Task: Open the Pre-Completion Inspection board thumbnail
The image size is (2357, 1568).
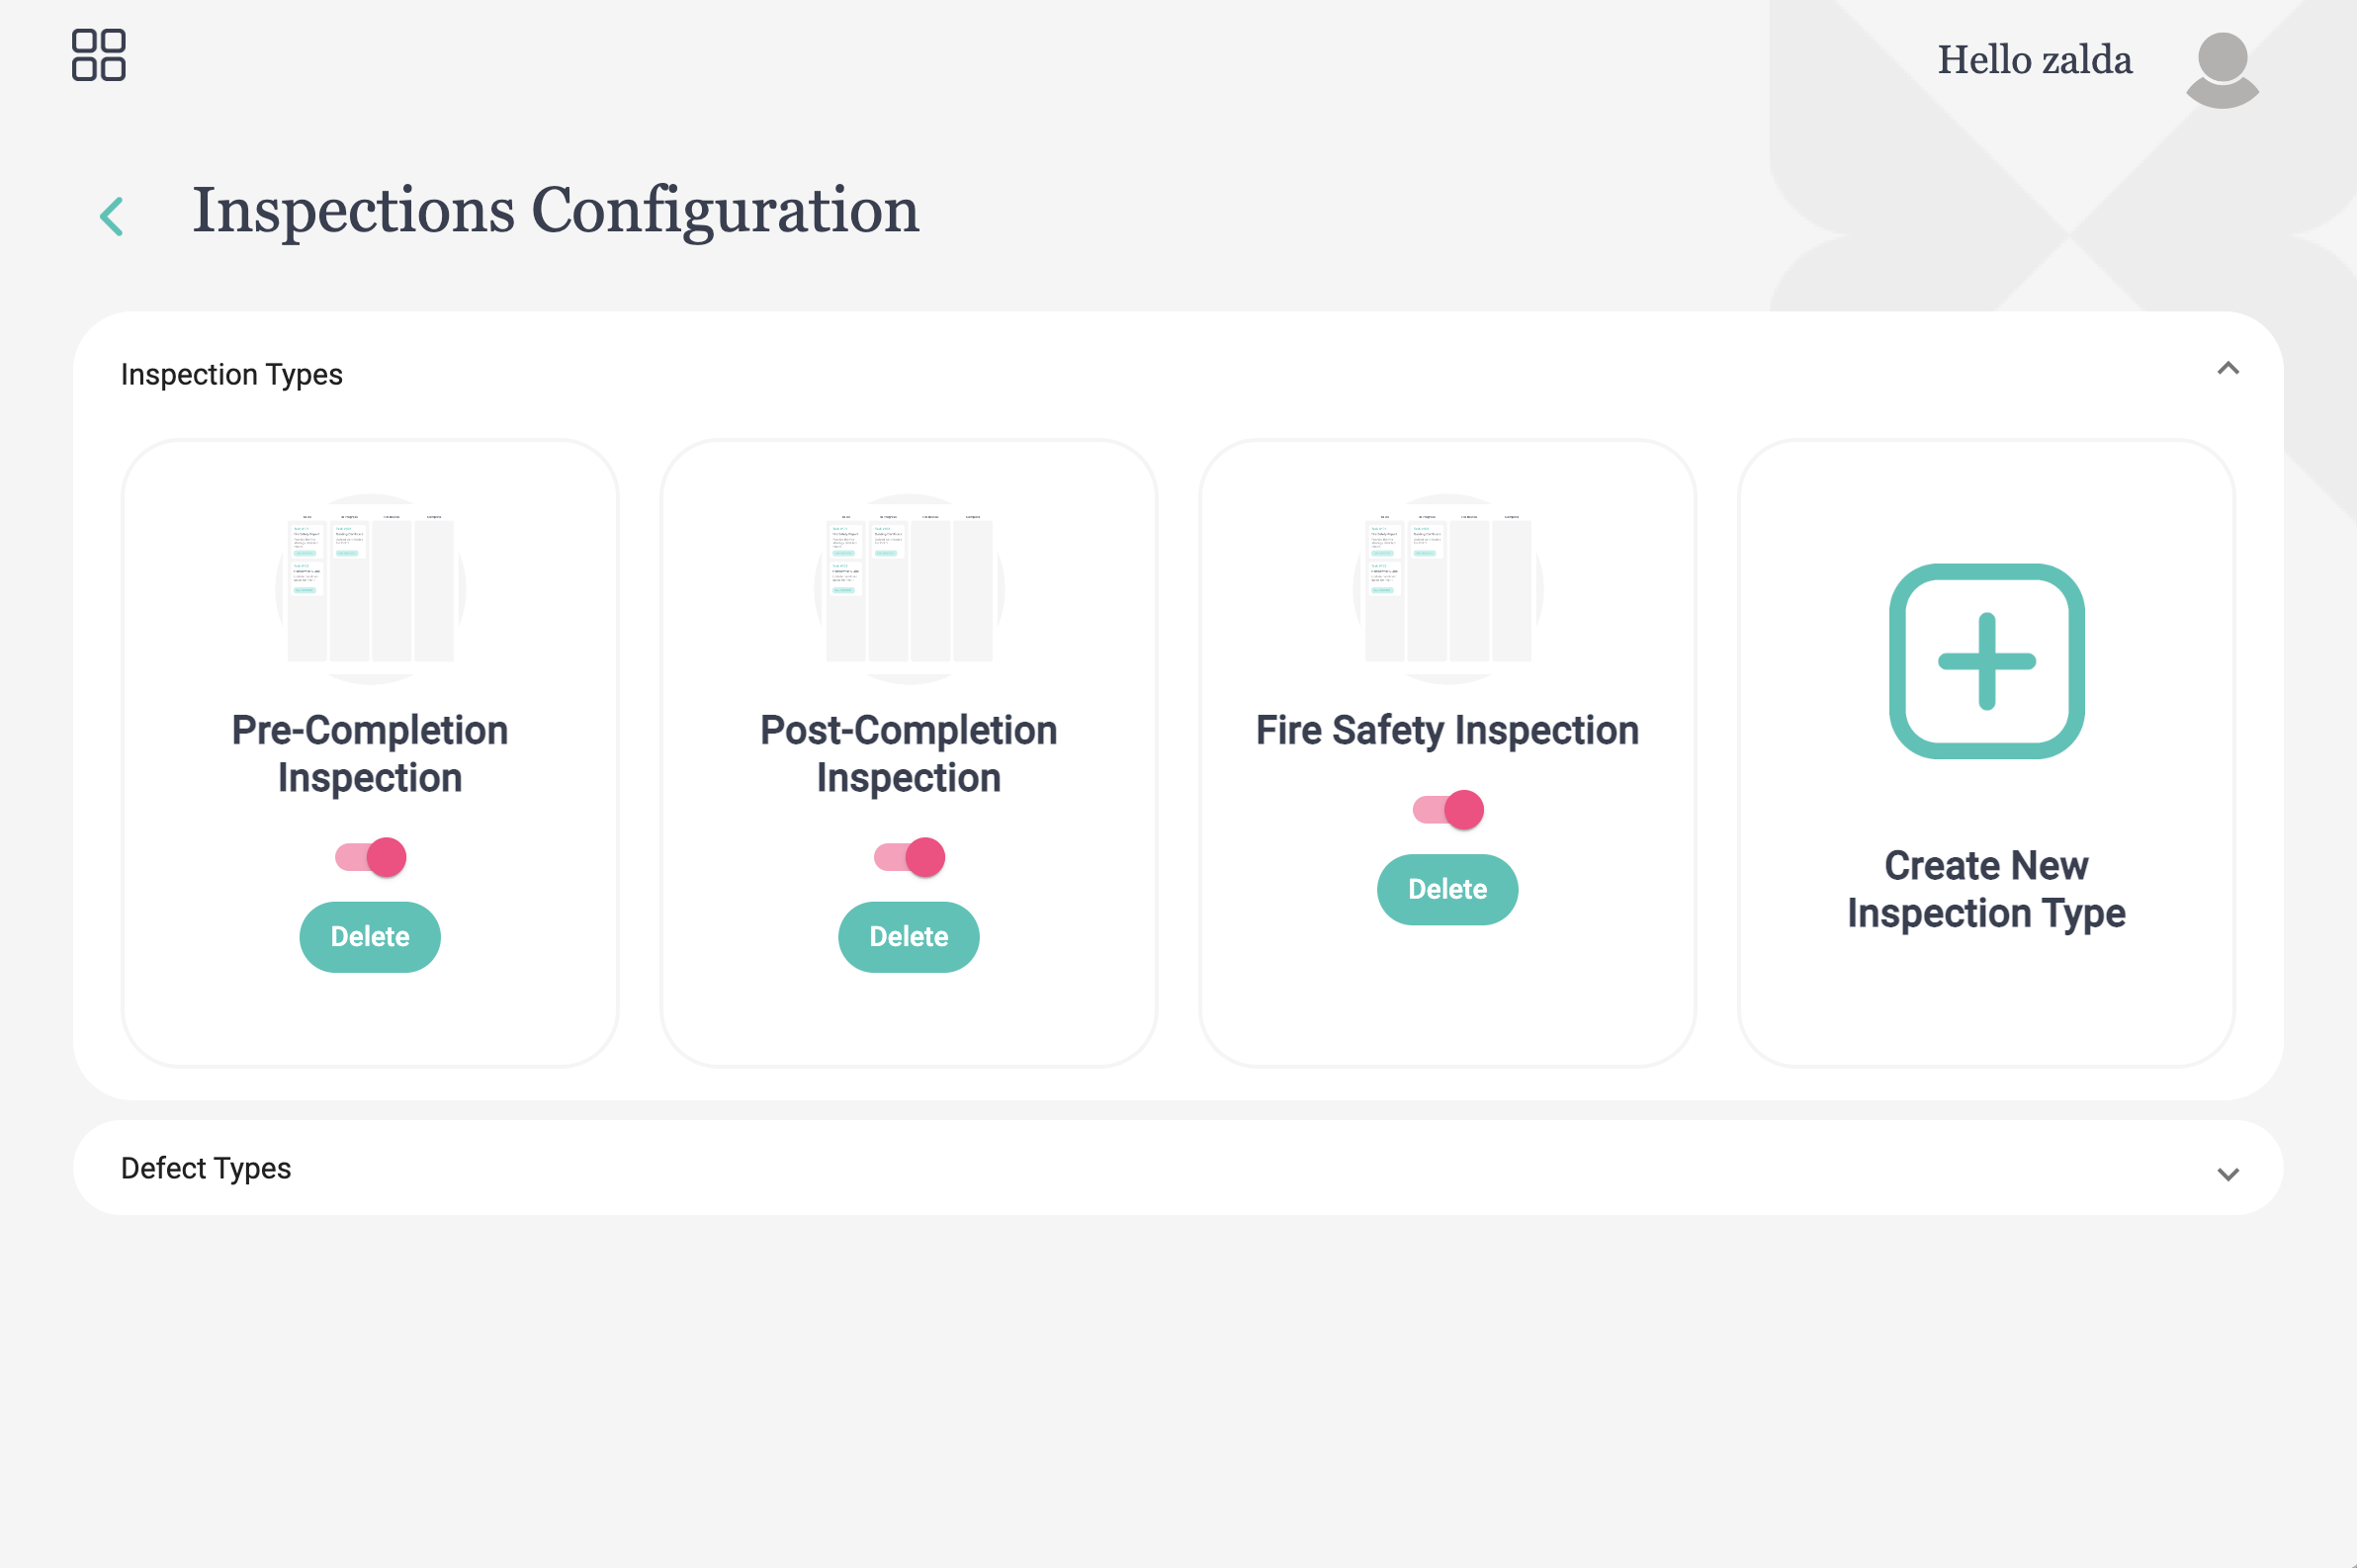Action: pos(371,589)
